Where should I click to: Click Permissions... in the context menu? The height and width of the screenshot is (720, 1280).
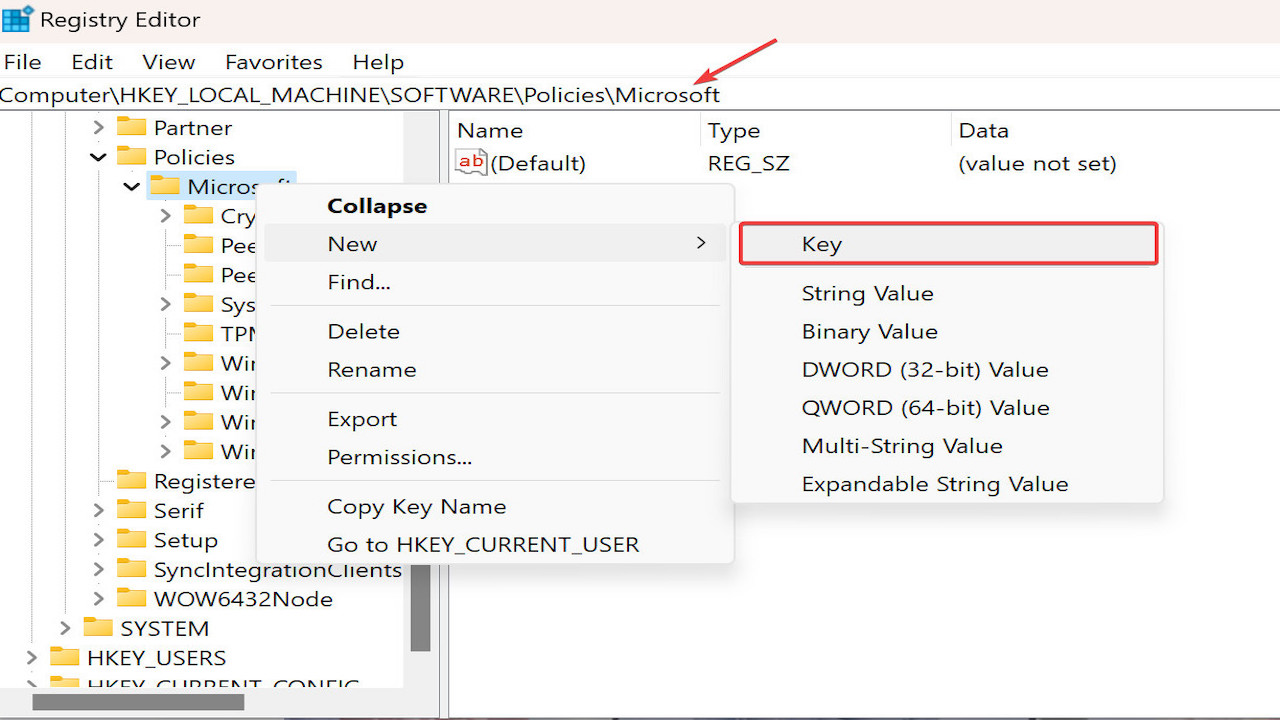pos(399,457)
